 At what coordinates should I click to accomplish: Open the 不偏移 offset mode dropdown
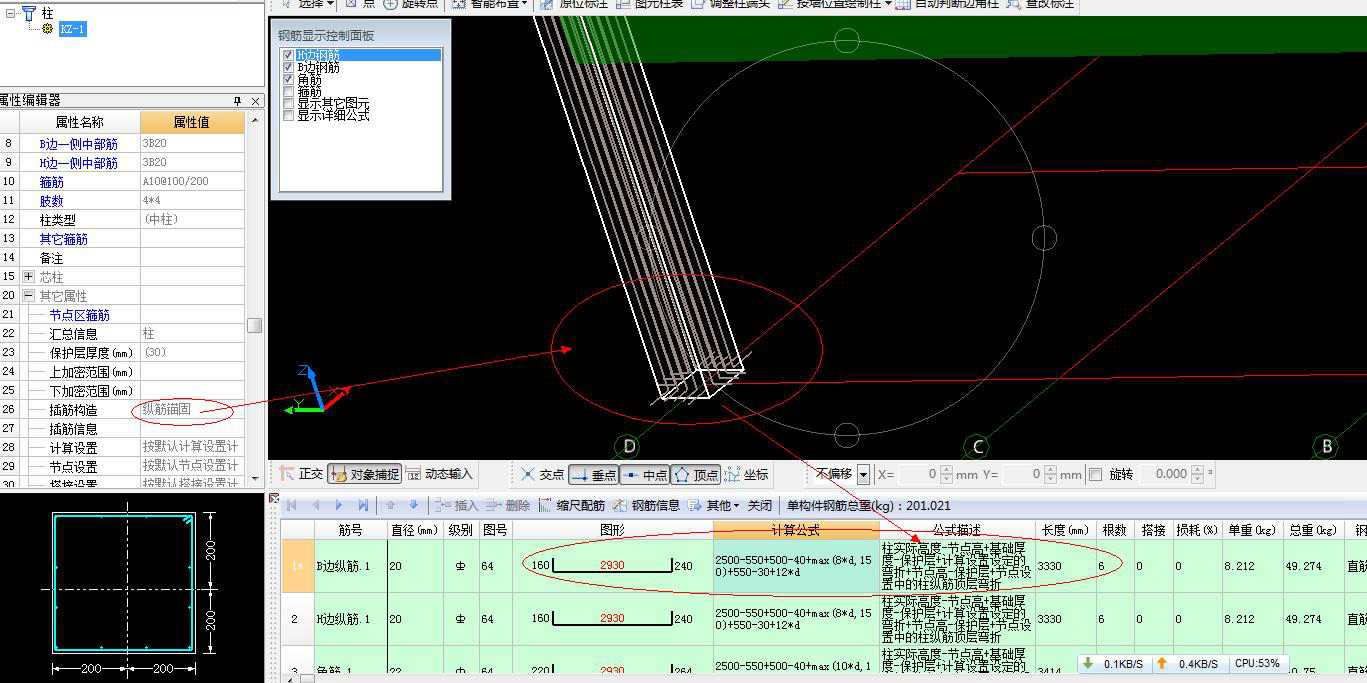coord(863,474)
